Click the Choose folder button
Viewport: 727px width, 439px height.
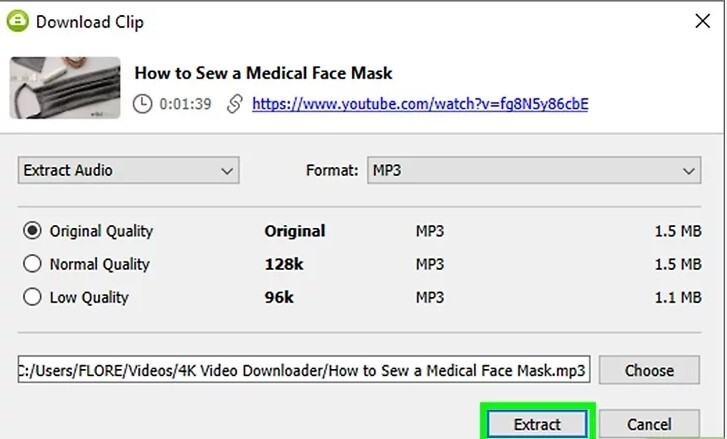649,370
